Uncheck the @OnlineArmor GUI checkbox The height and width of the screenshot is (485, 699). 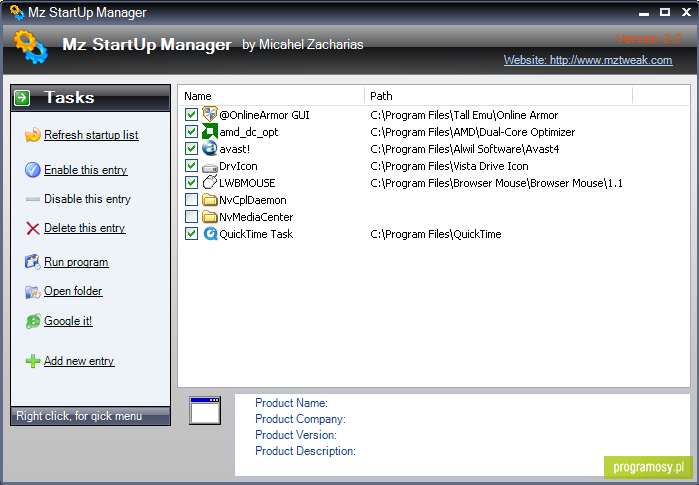[x=191, y=115]
